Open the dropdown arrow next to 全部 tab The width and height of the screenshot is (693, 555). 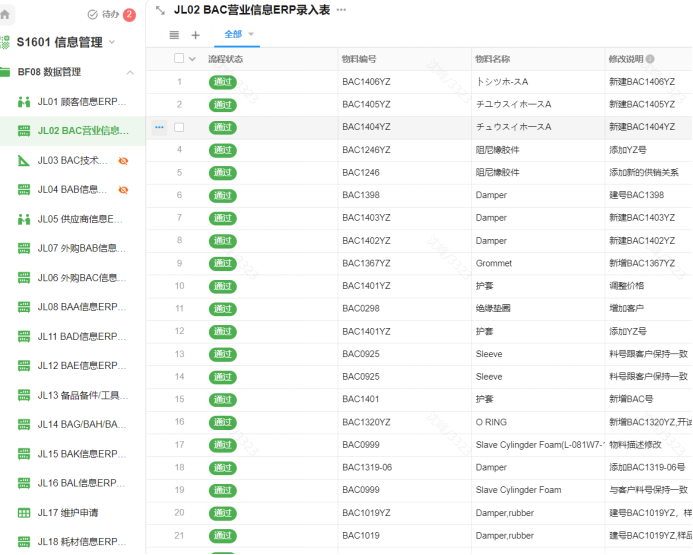pos(252,34)
